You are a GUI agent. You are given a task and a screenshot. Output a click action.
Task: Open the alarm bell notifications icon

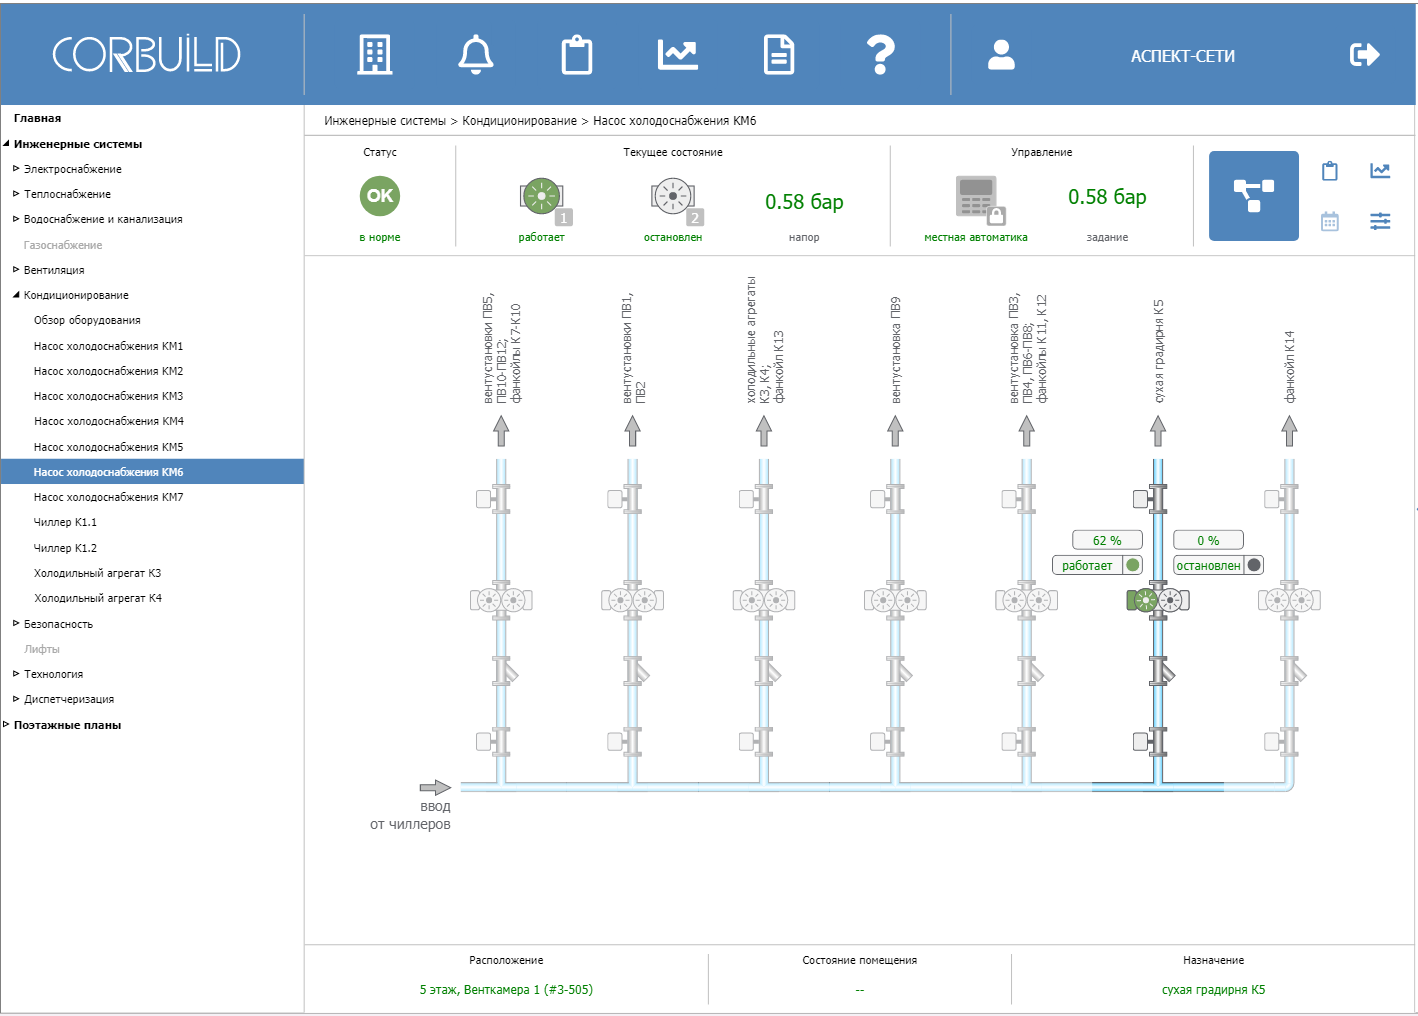[476, 55]
